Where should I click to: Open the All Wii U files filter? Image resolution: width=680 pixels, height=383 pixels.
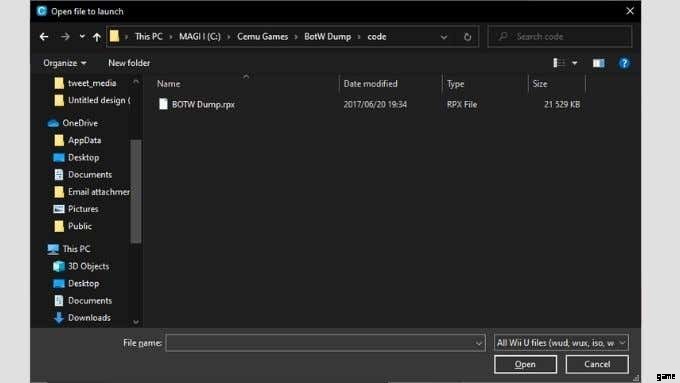point(561,343)
